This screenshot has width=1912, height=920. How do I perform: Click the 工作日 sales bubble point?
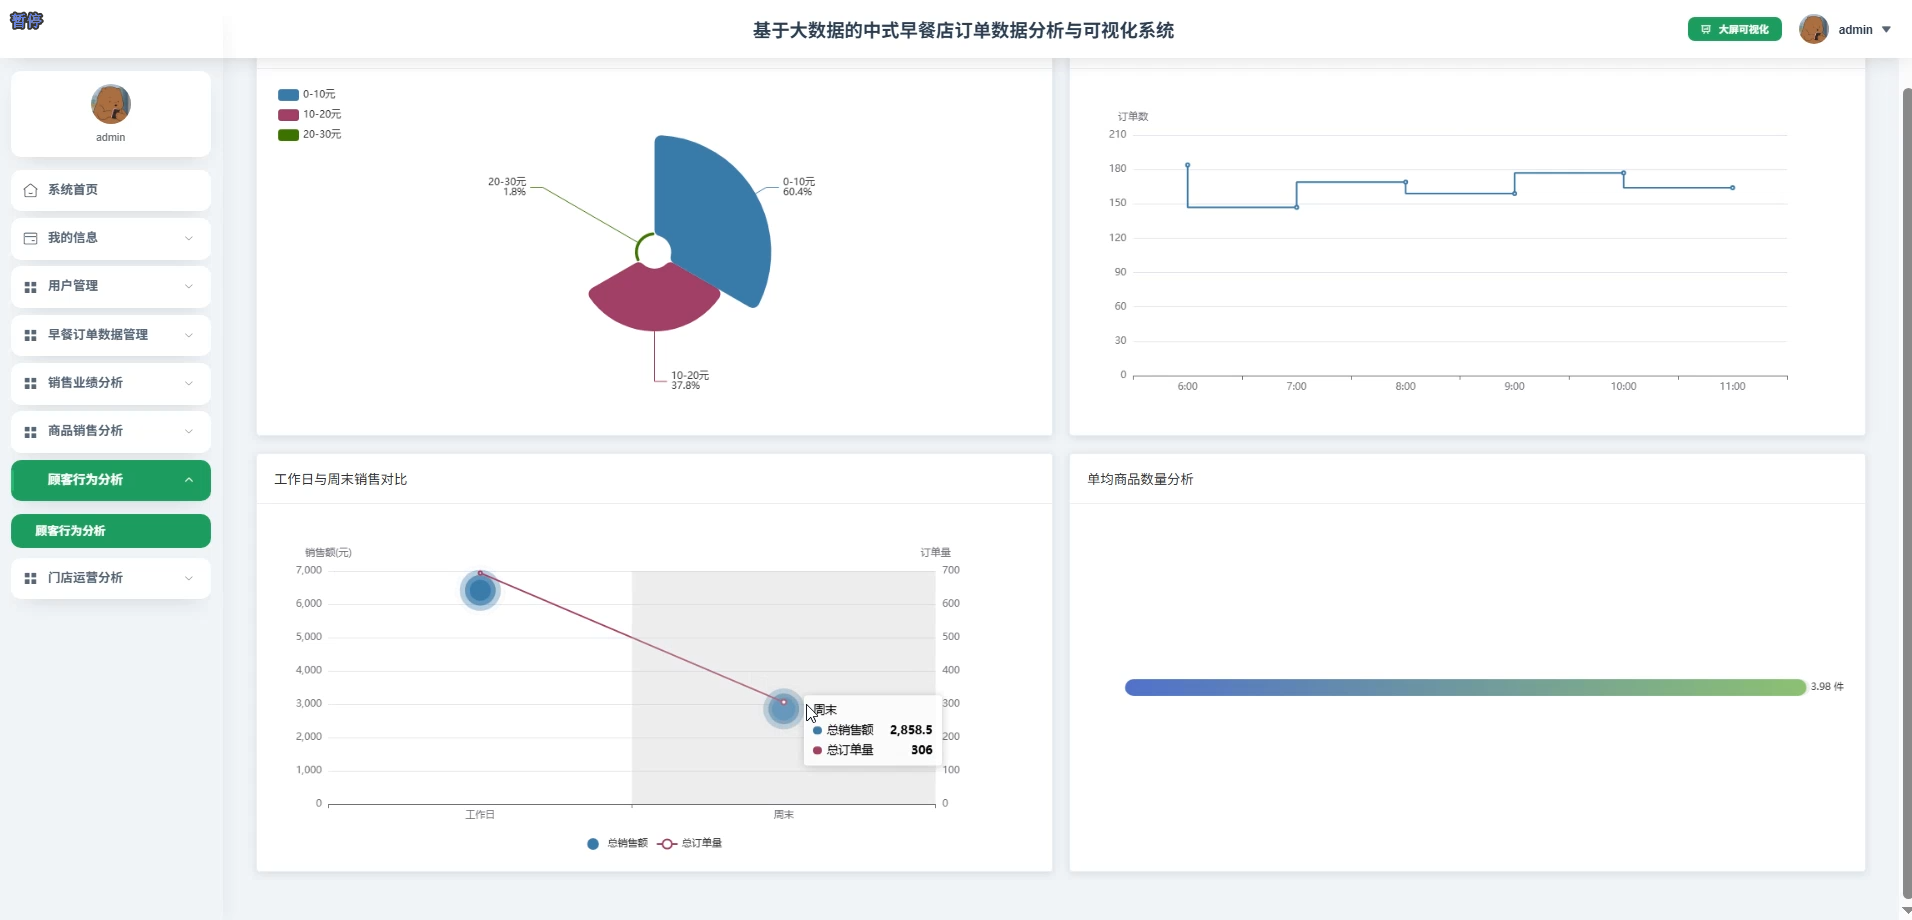pyautogui.click(x=480, y=591)
